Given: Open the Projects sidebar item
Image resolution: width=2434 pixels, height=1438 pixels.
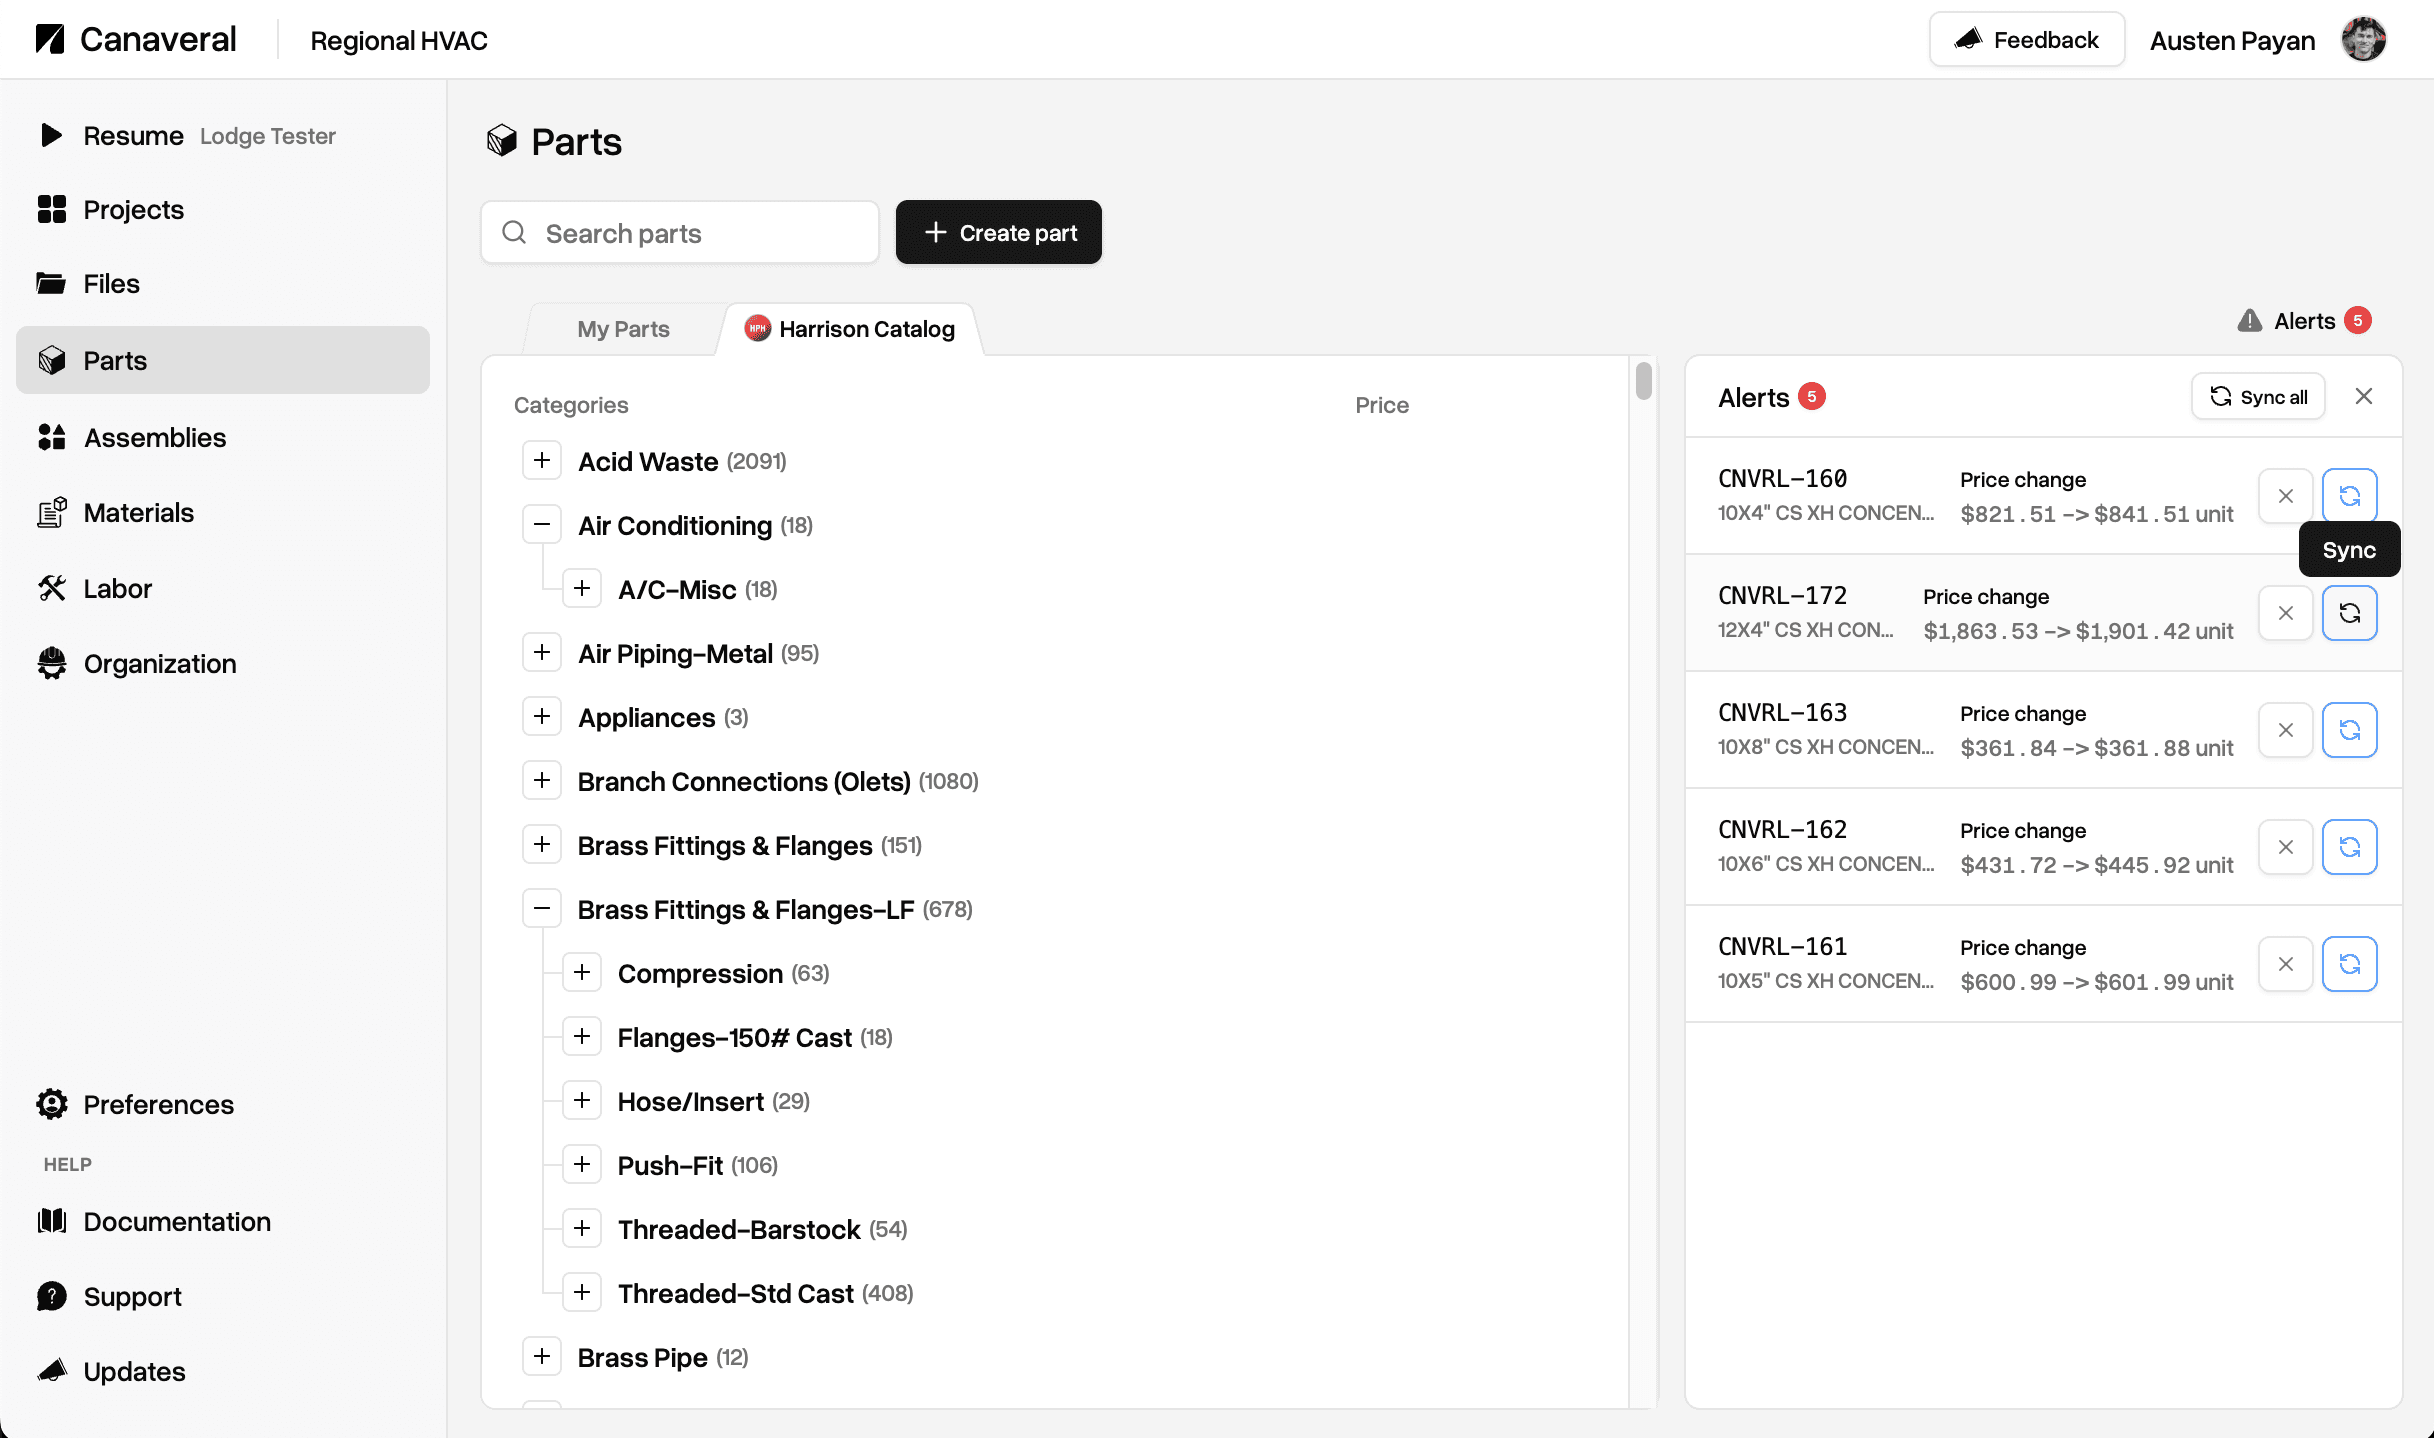Looking at the screenshot, I should click(x=223, y=210).
